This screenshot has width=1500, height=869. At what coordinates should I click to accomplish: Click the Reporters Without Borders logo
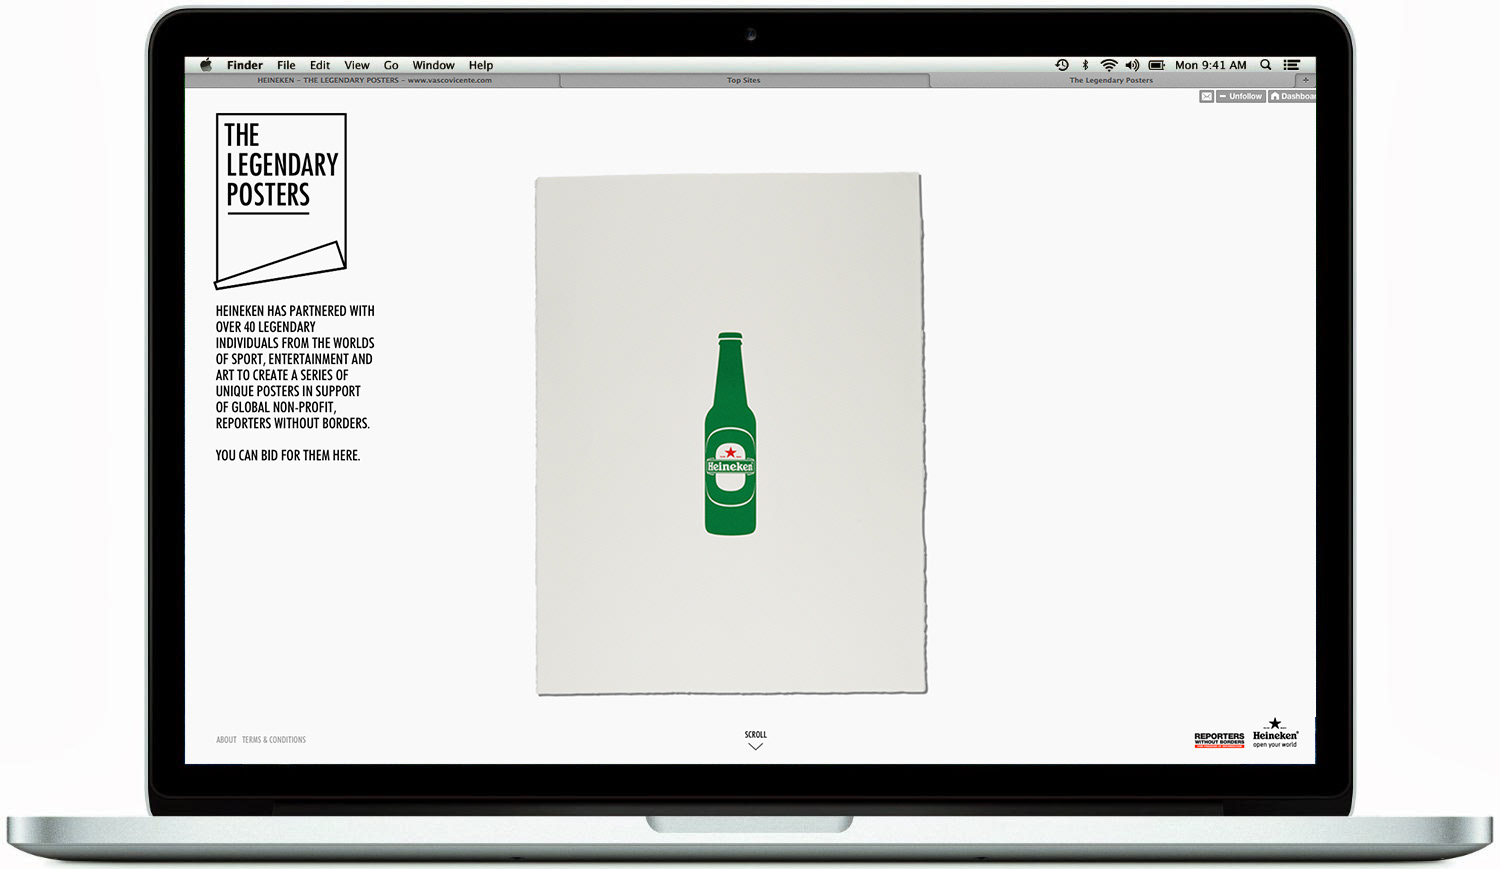pyautogui.click(x=1219, y=739)
